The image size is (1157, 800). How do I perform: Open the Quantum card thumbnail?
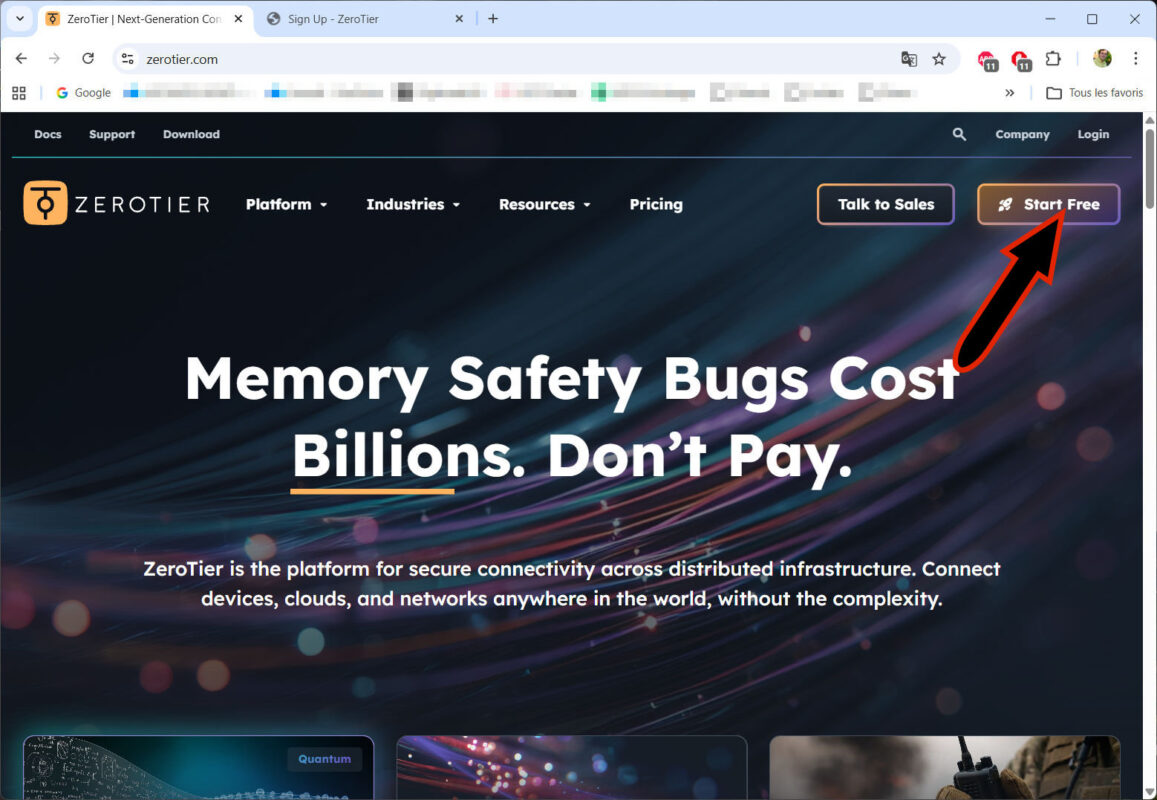pos(198,768)
